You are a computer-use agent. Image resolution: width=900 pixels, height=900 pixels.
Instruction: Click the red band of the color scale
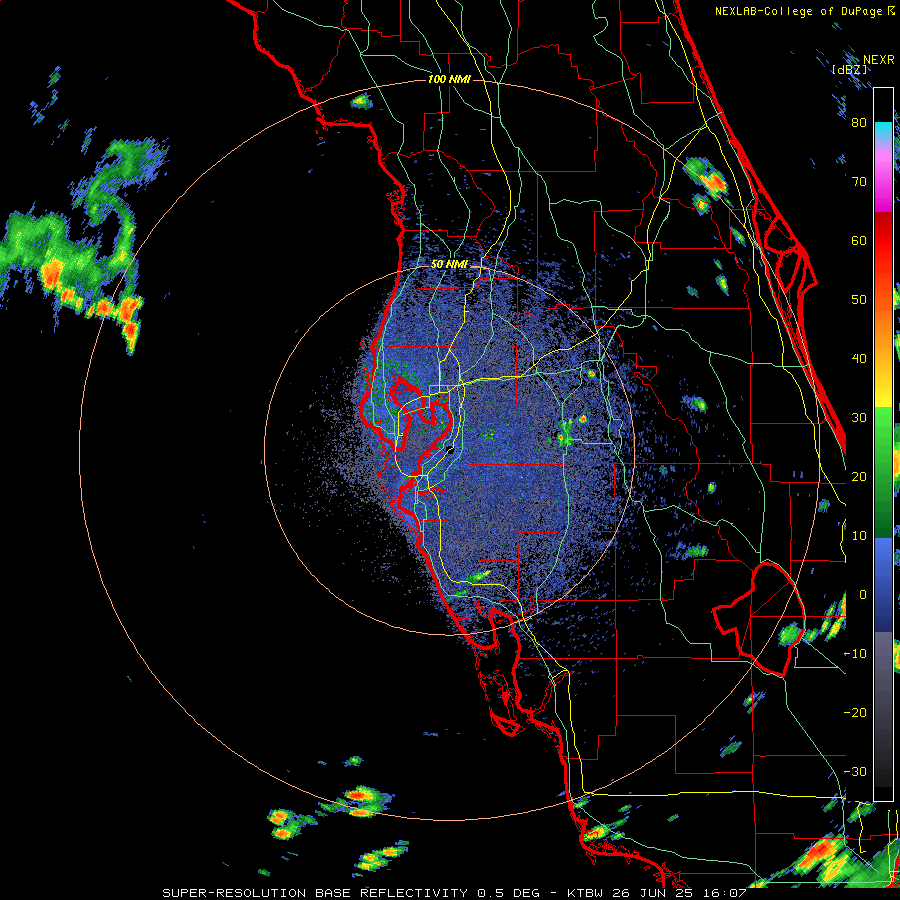883,243
